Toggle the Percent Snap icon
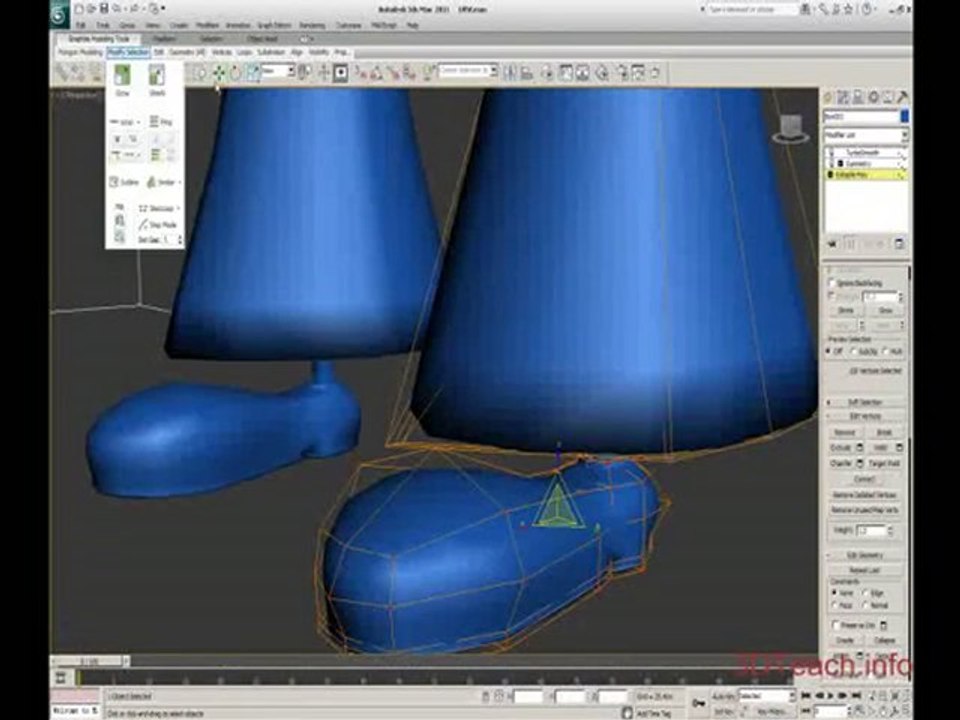 pyautogui.click(x=393, y=73)
